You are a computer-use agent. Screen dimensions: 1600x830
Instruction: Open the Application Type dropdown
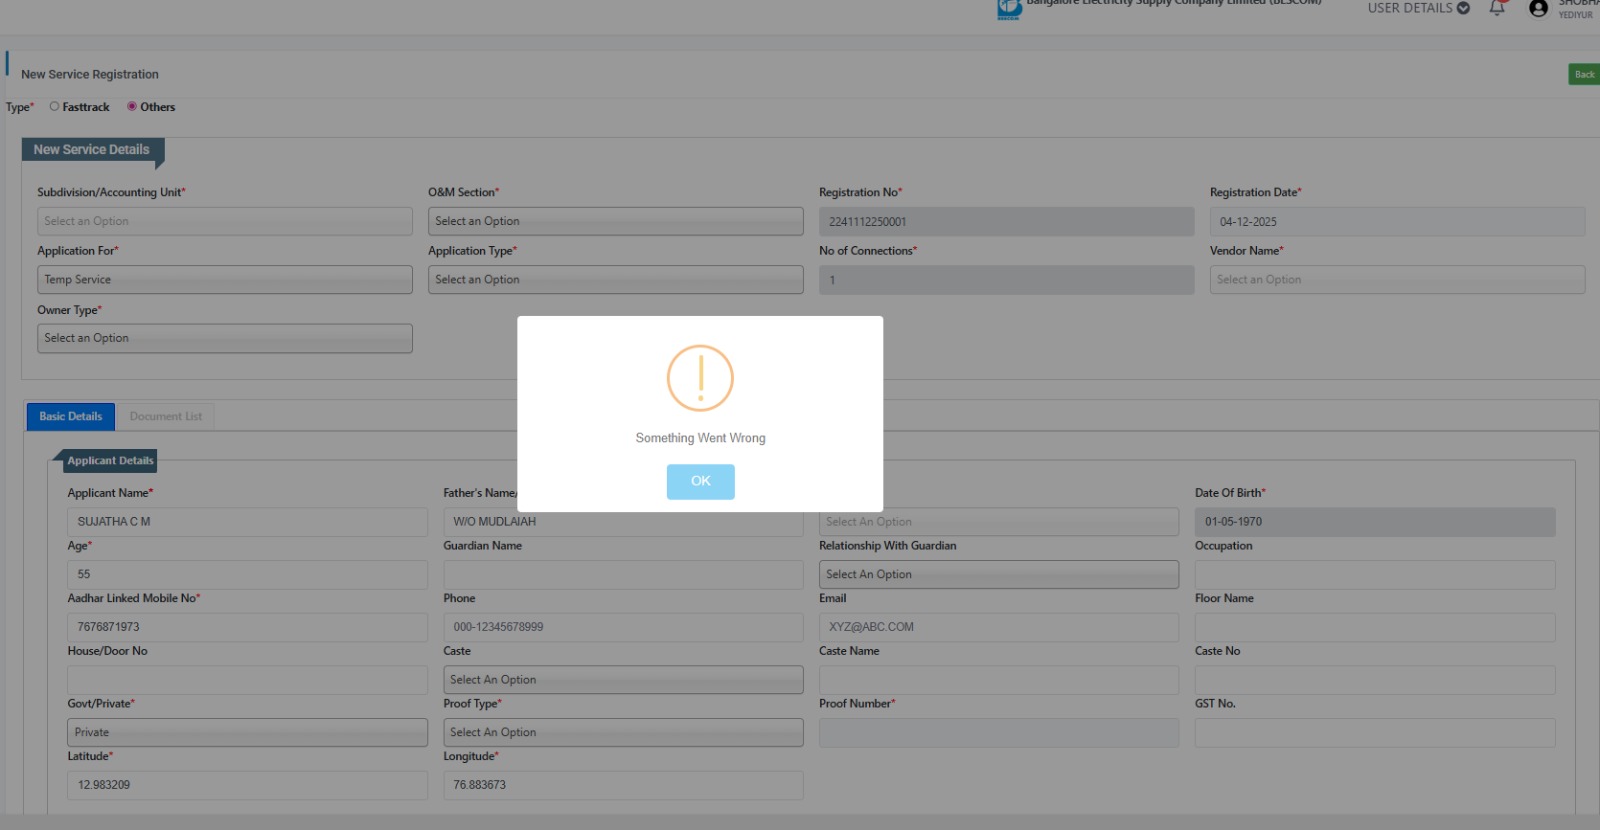(x=615, y=280)
